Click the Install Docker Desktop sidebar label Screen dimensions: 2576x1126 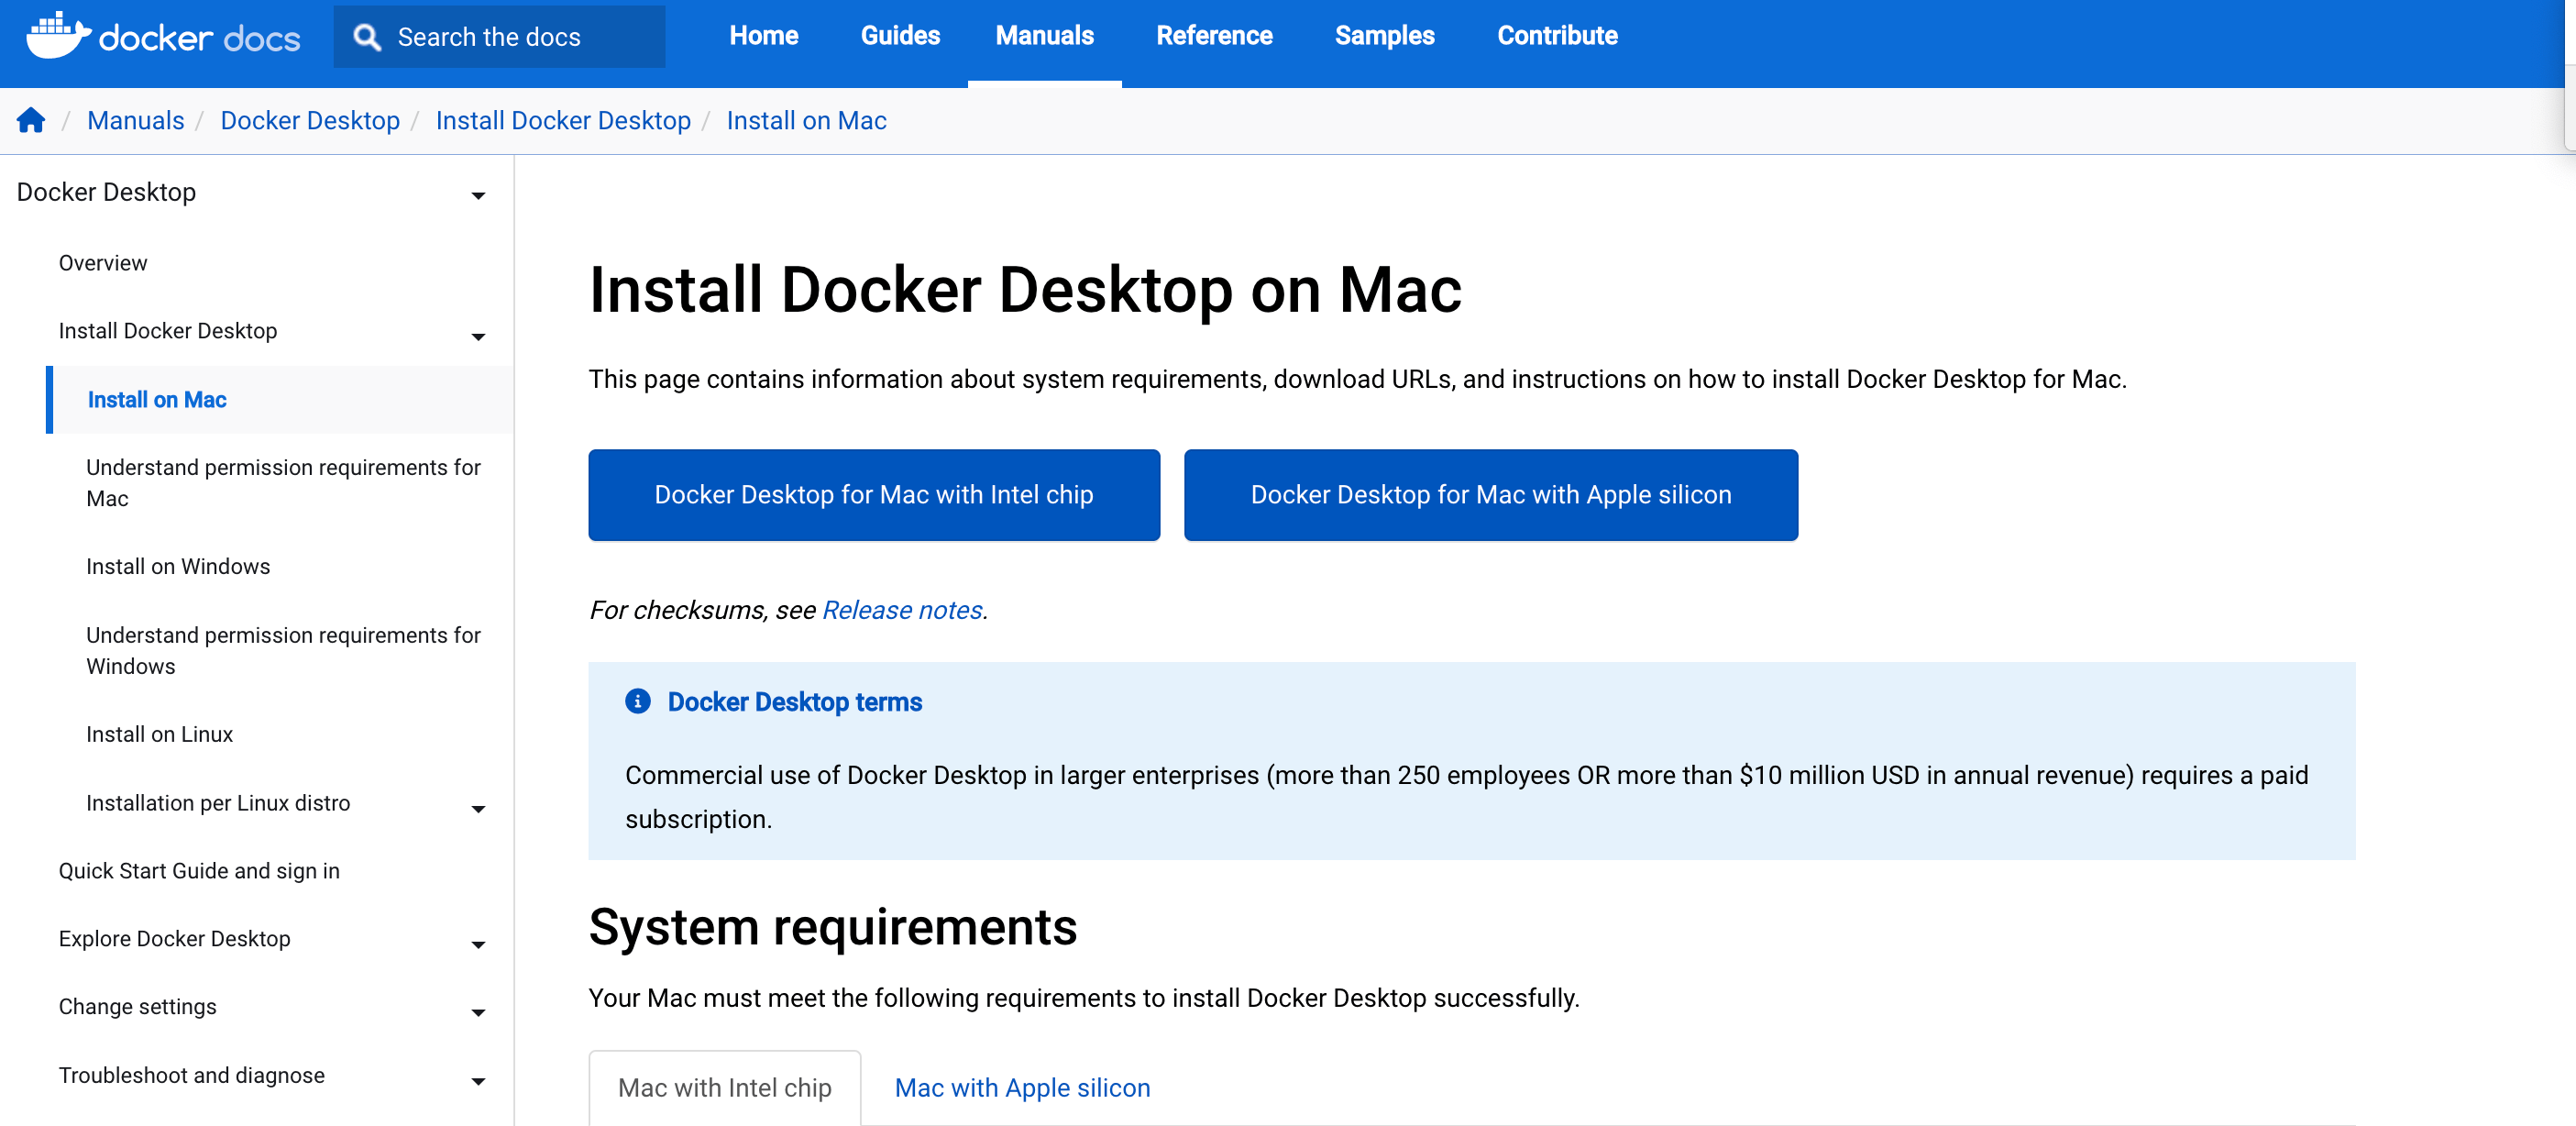pyautogui.click(x=168, y=330)
